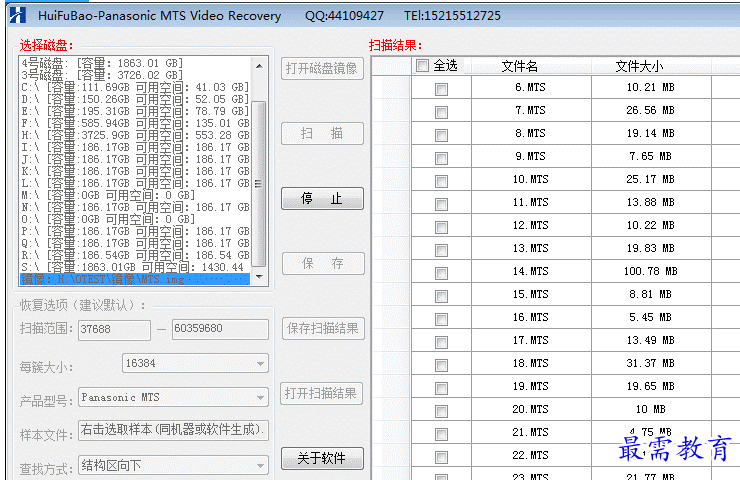Viewport: 740px width, 480px height.
Task: Click the 样本文件 sample file field
Action: tap(173, 430)
